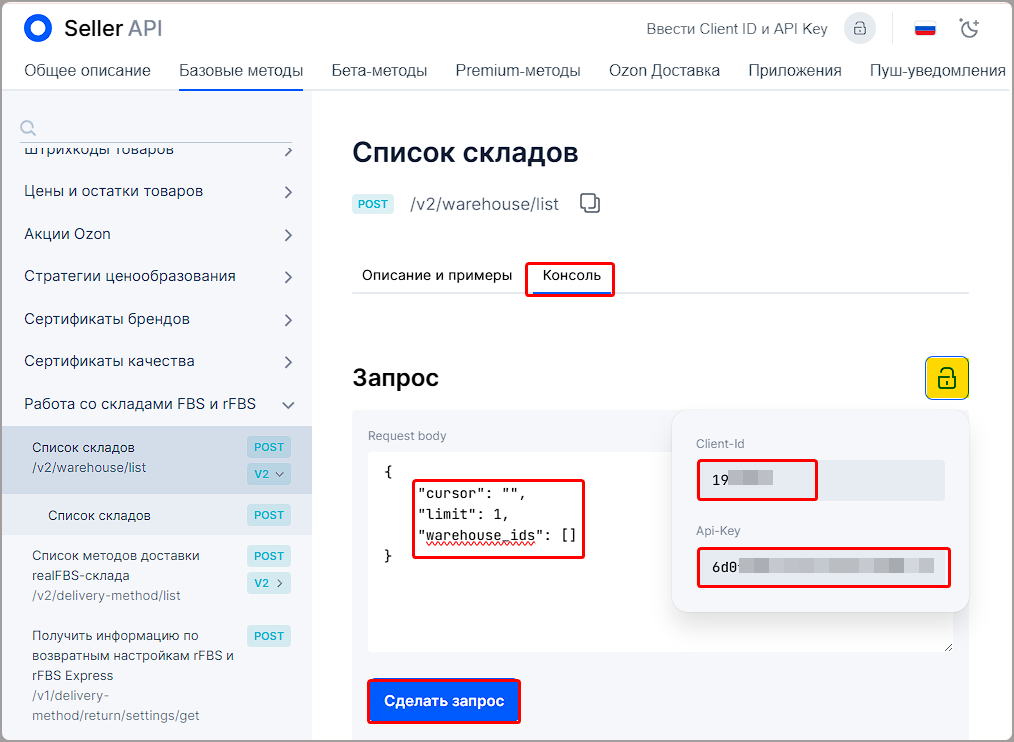Click the POST badge next to the page endpoint
This screenshot has width=1014, height=742.
click(x=373, y=204)
